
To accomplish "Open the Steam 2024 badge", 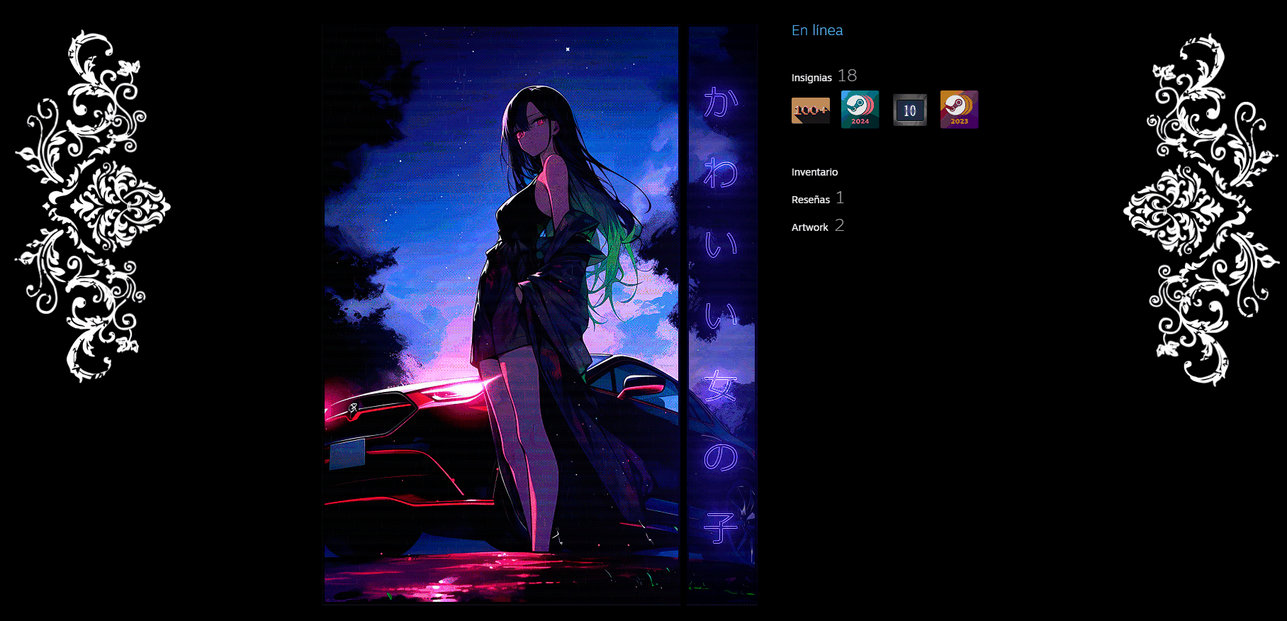I will point(860,110).
